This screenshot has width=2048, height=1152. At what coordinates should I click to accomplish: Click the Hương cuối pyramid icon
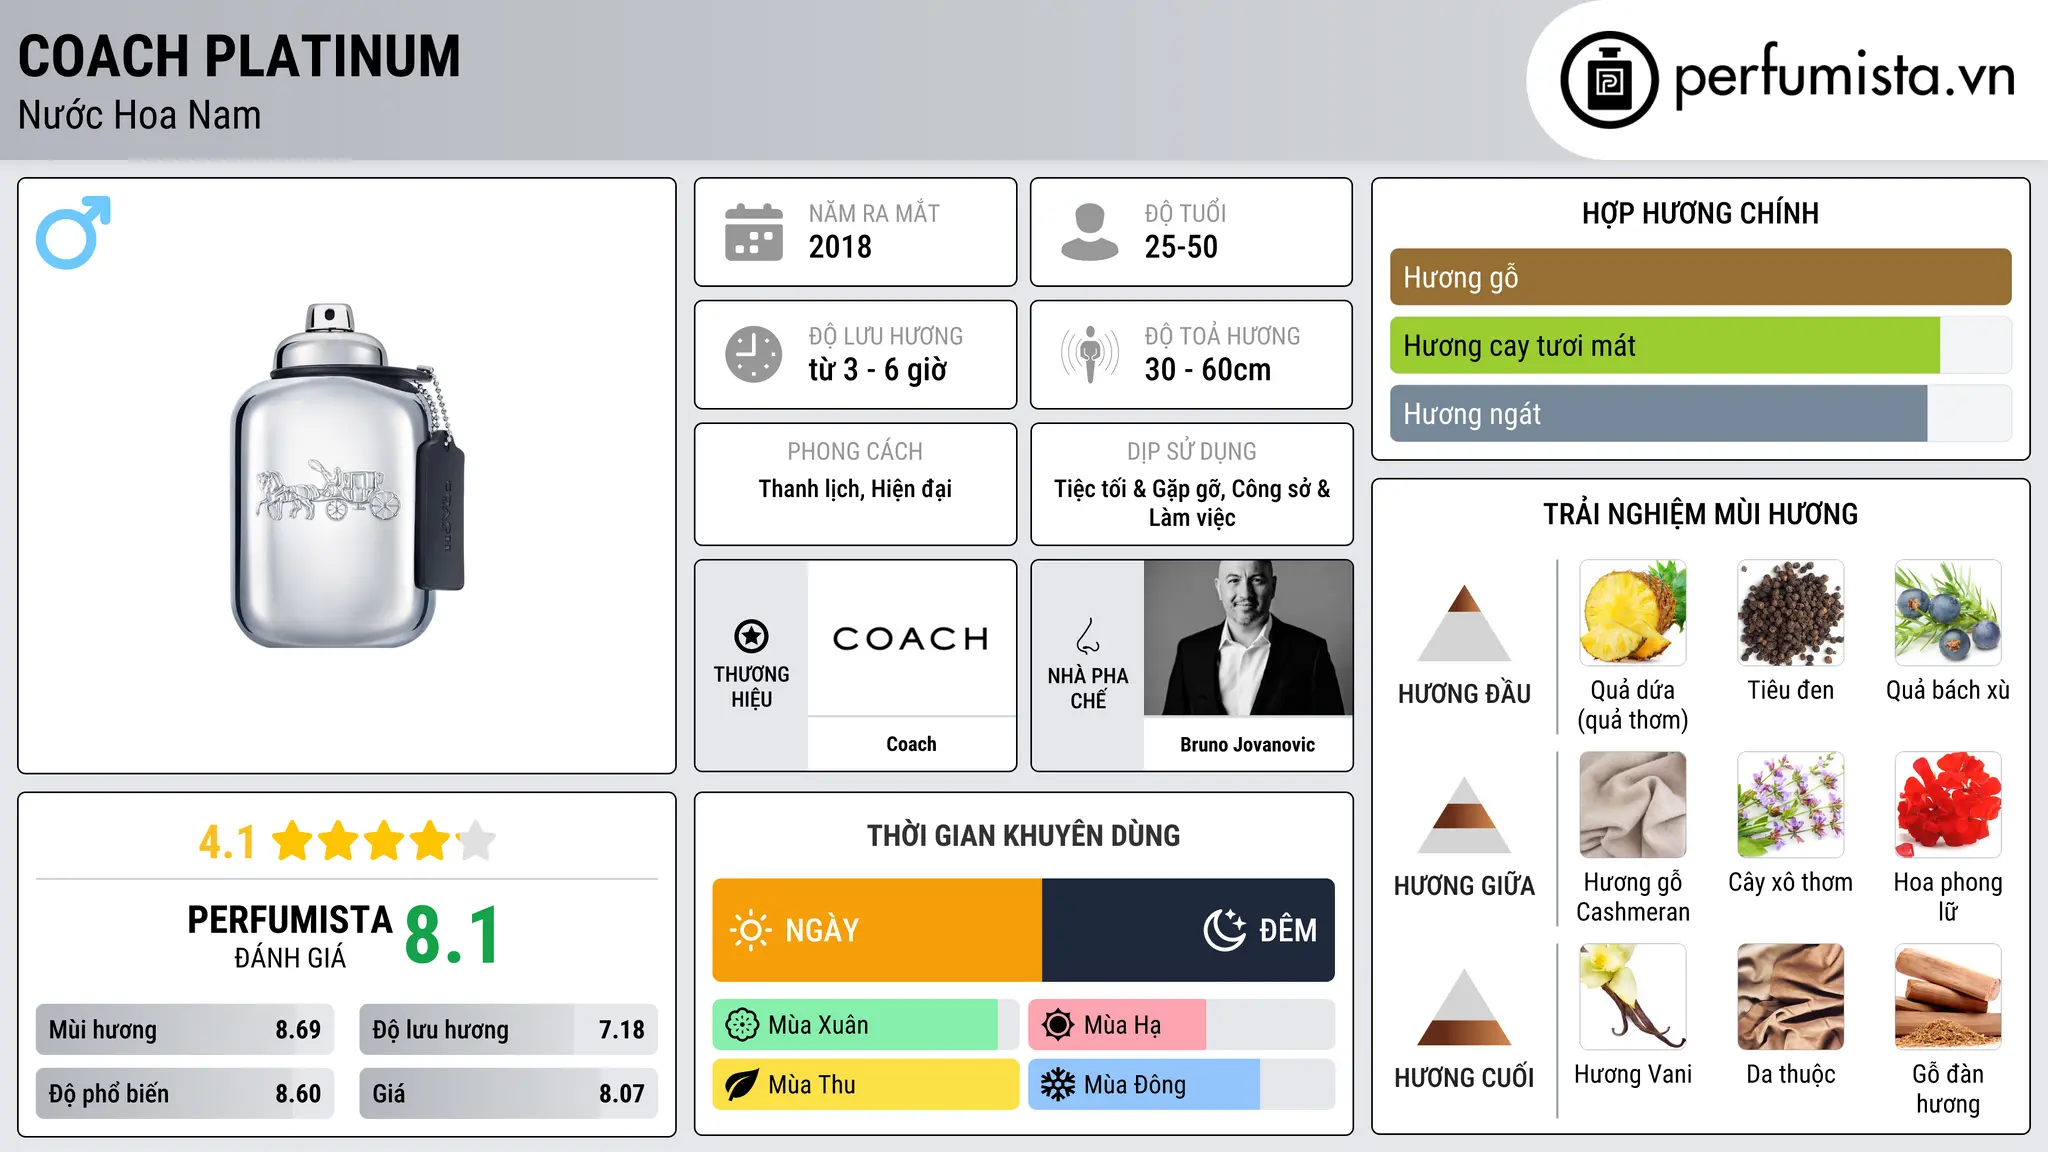pyautogui.click(x=1464, y=1007)
